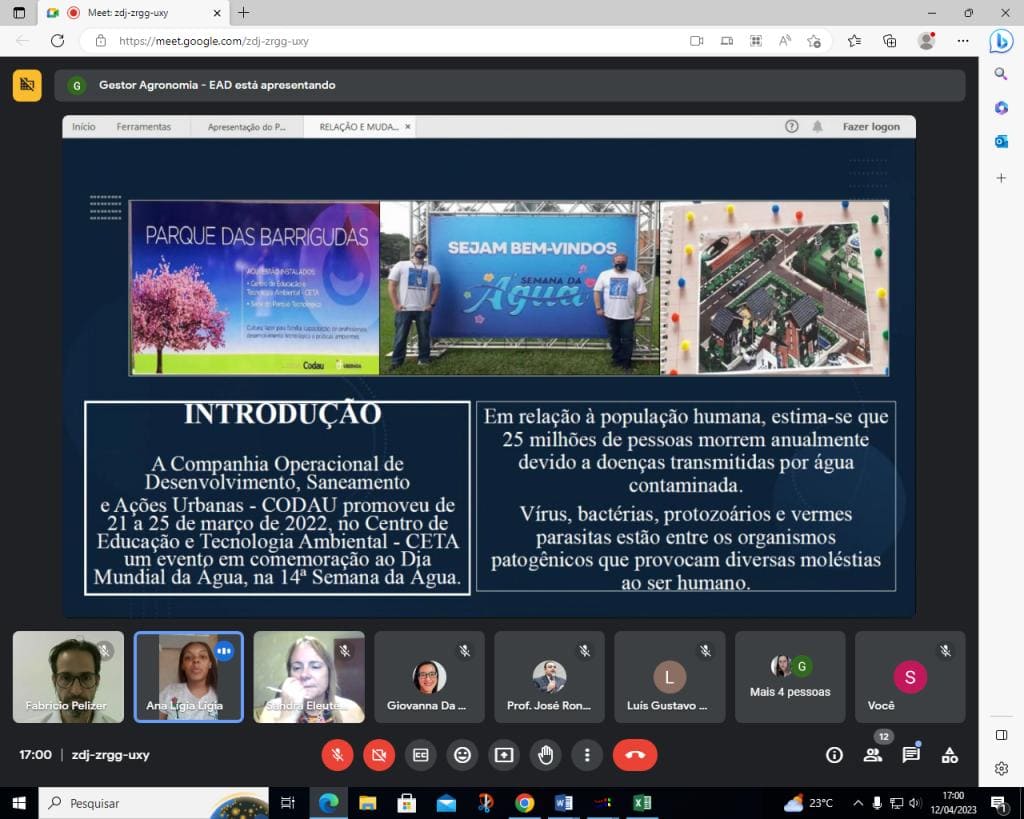The width and height of the screenshot is (1024, 819).
Task: Open the Edge sidebar search icon
Action: click(x=1001, y=74)
